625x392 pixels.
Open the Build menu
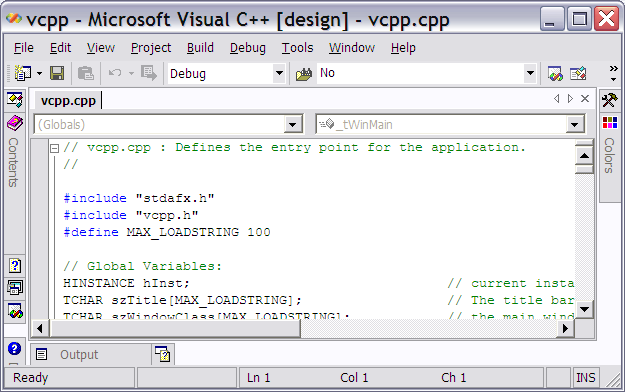(x=200, y=48)
